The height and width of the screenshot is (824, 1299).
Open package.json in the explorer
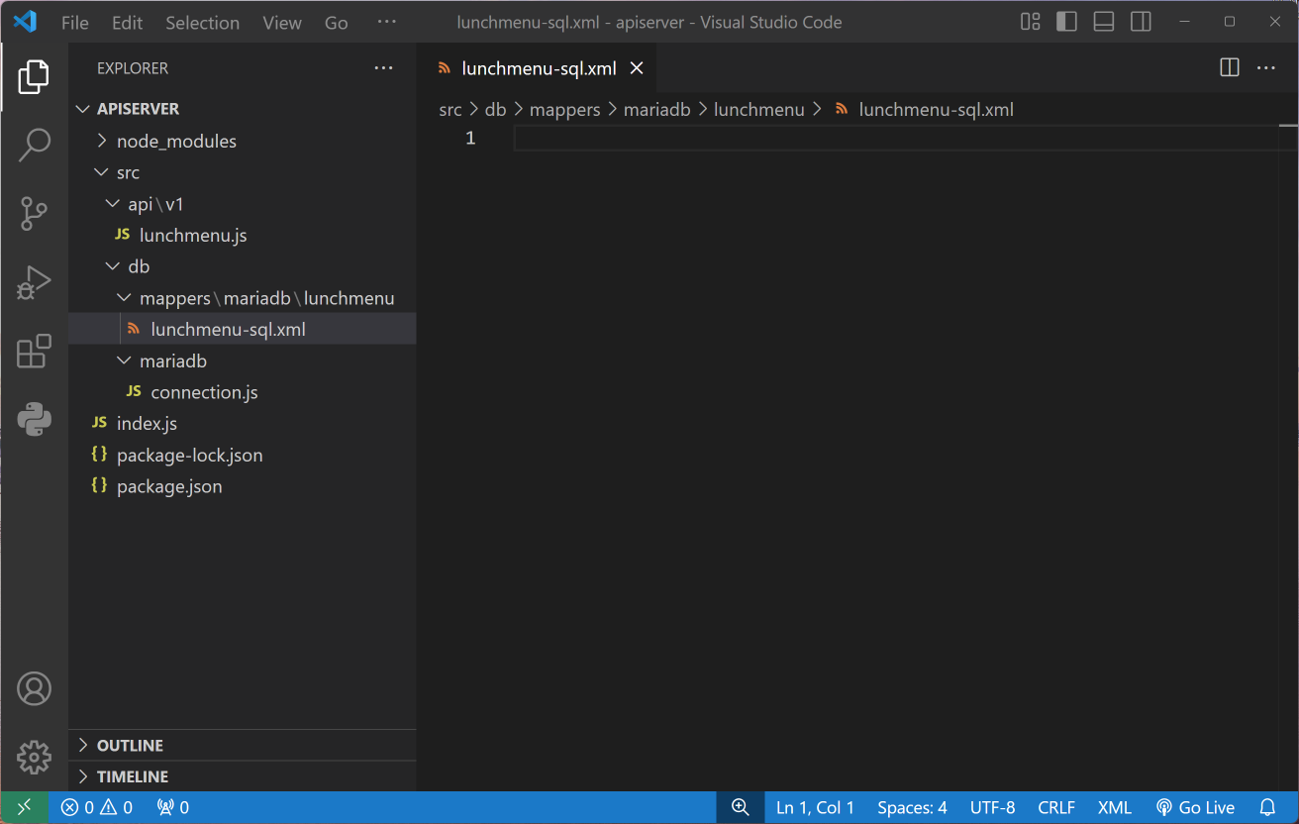243,486
